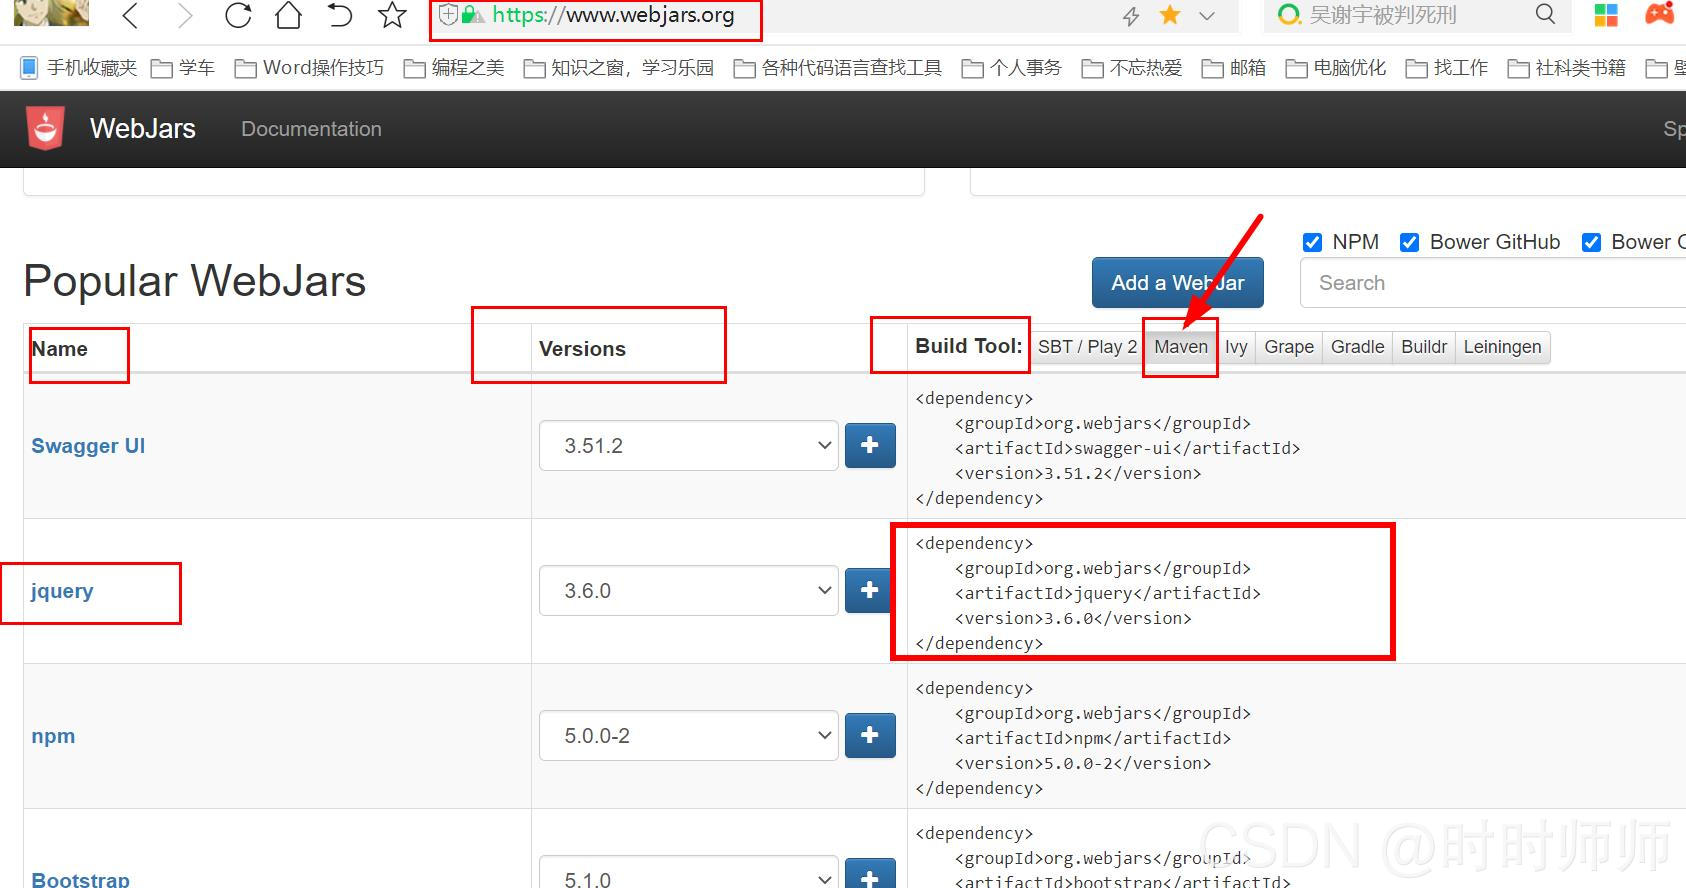Click the search magnifier icon
The width and height of the screenshot is (1686, 888).
(1545, 14)
